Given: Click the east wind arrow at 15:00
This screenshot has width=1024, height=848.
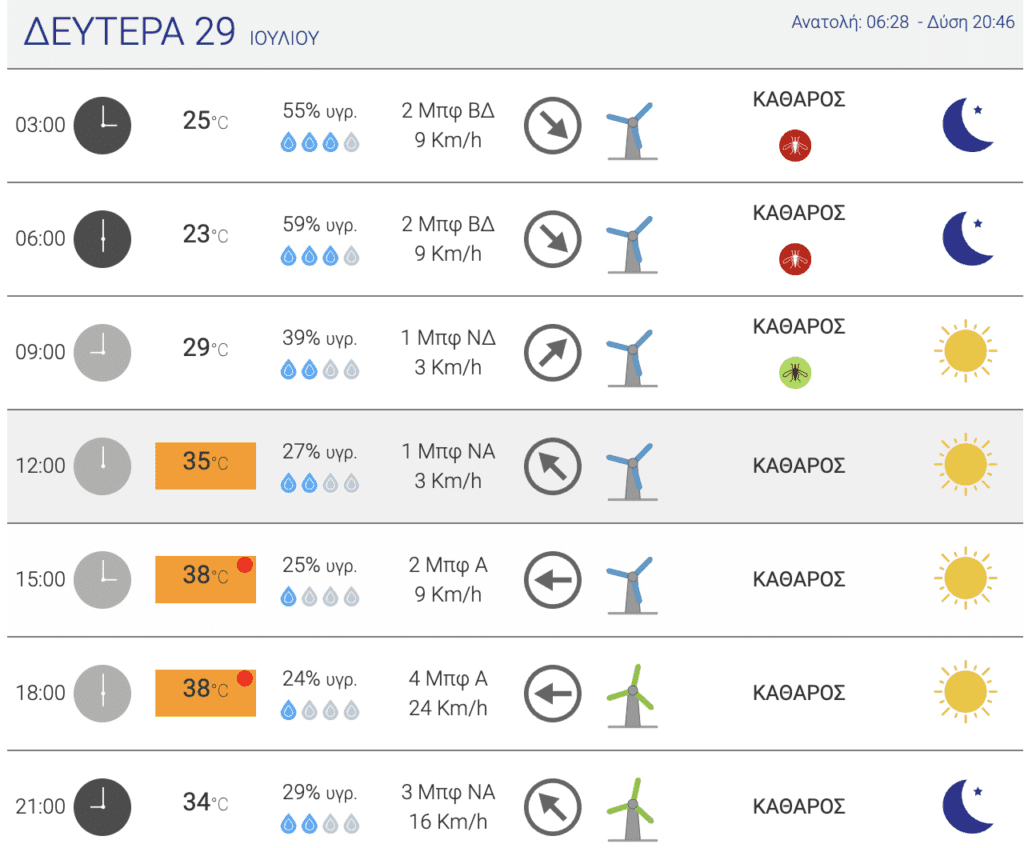Looking at the screenshot, I should 552,579.
